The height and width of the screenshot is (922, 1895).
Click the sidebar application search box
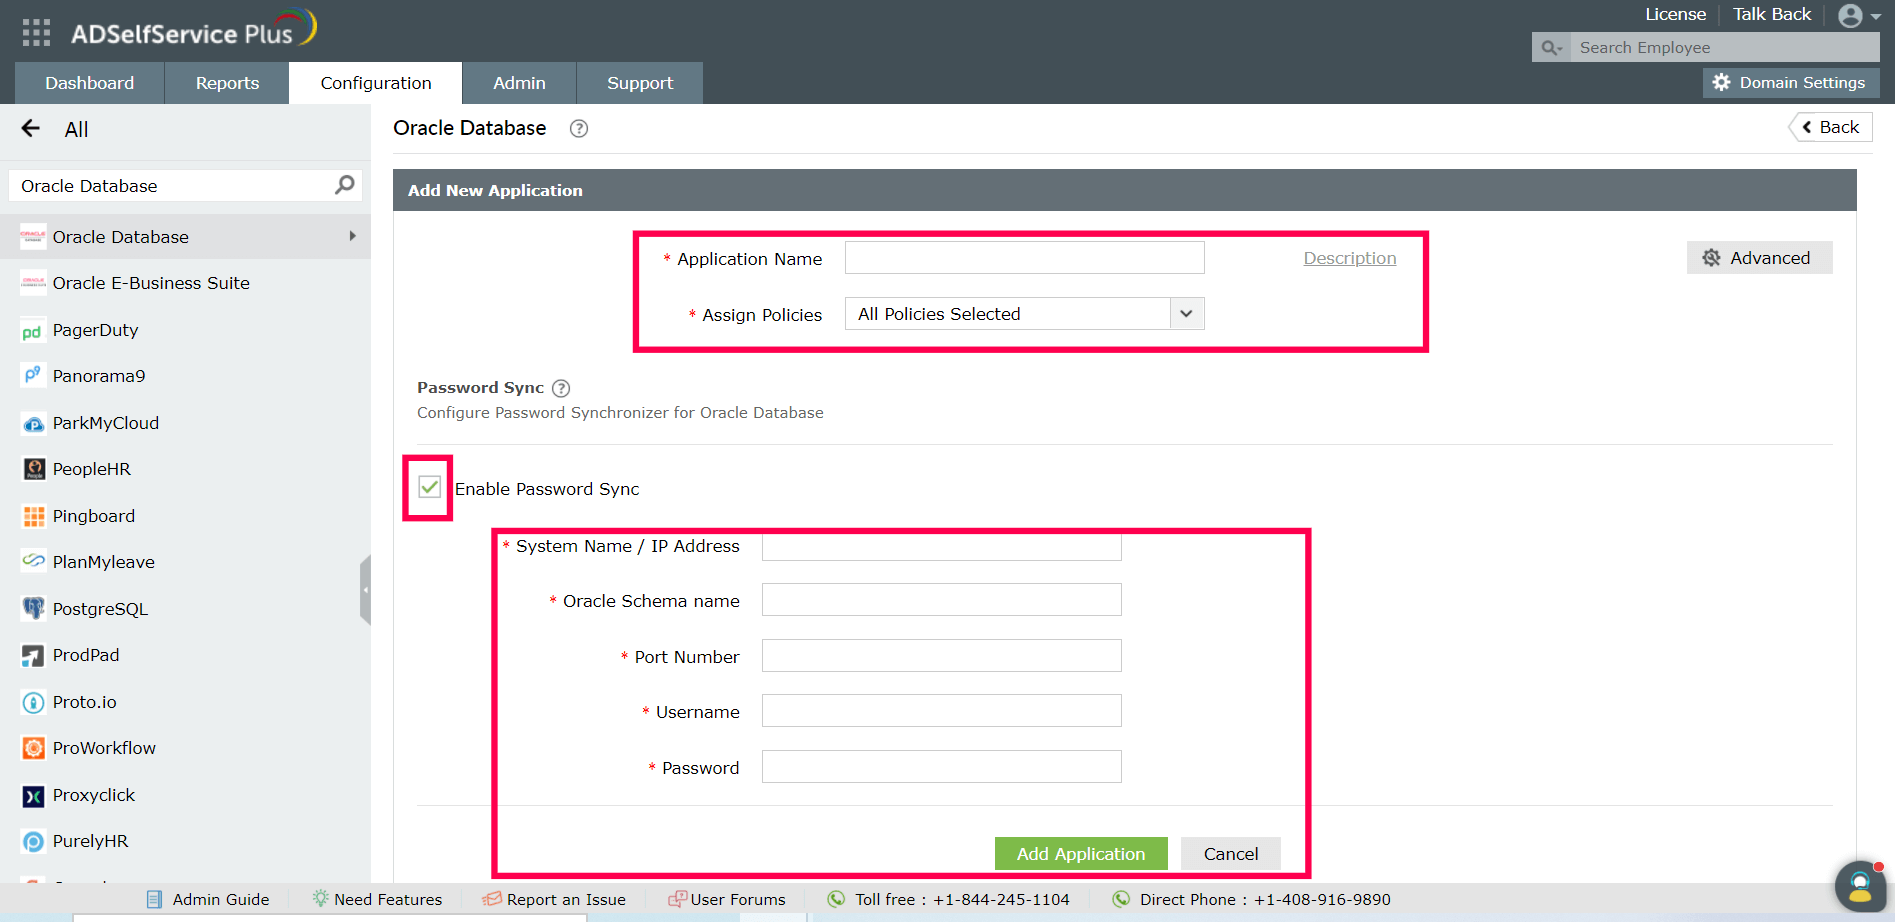coord(185,186)
